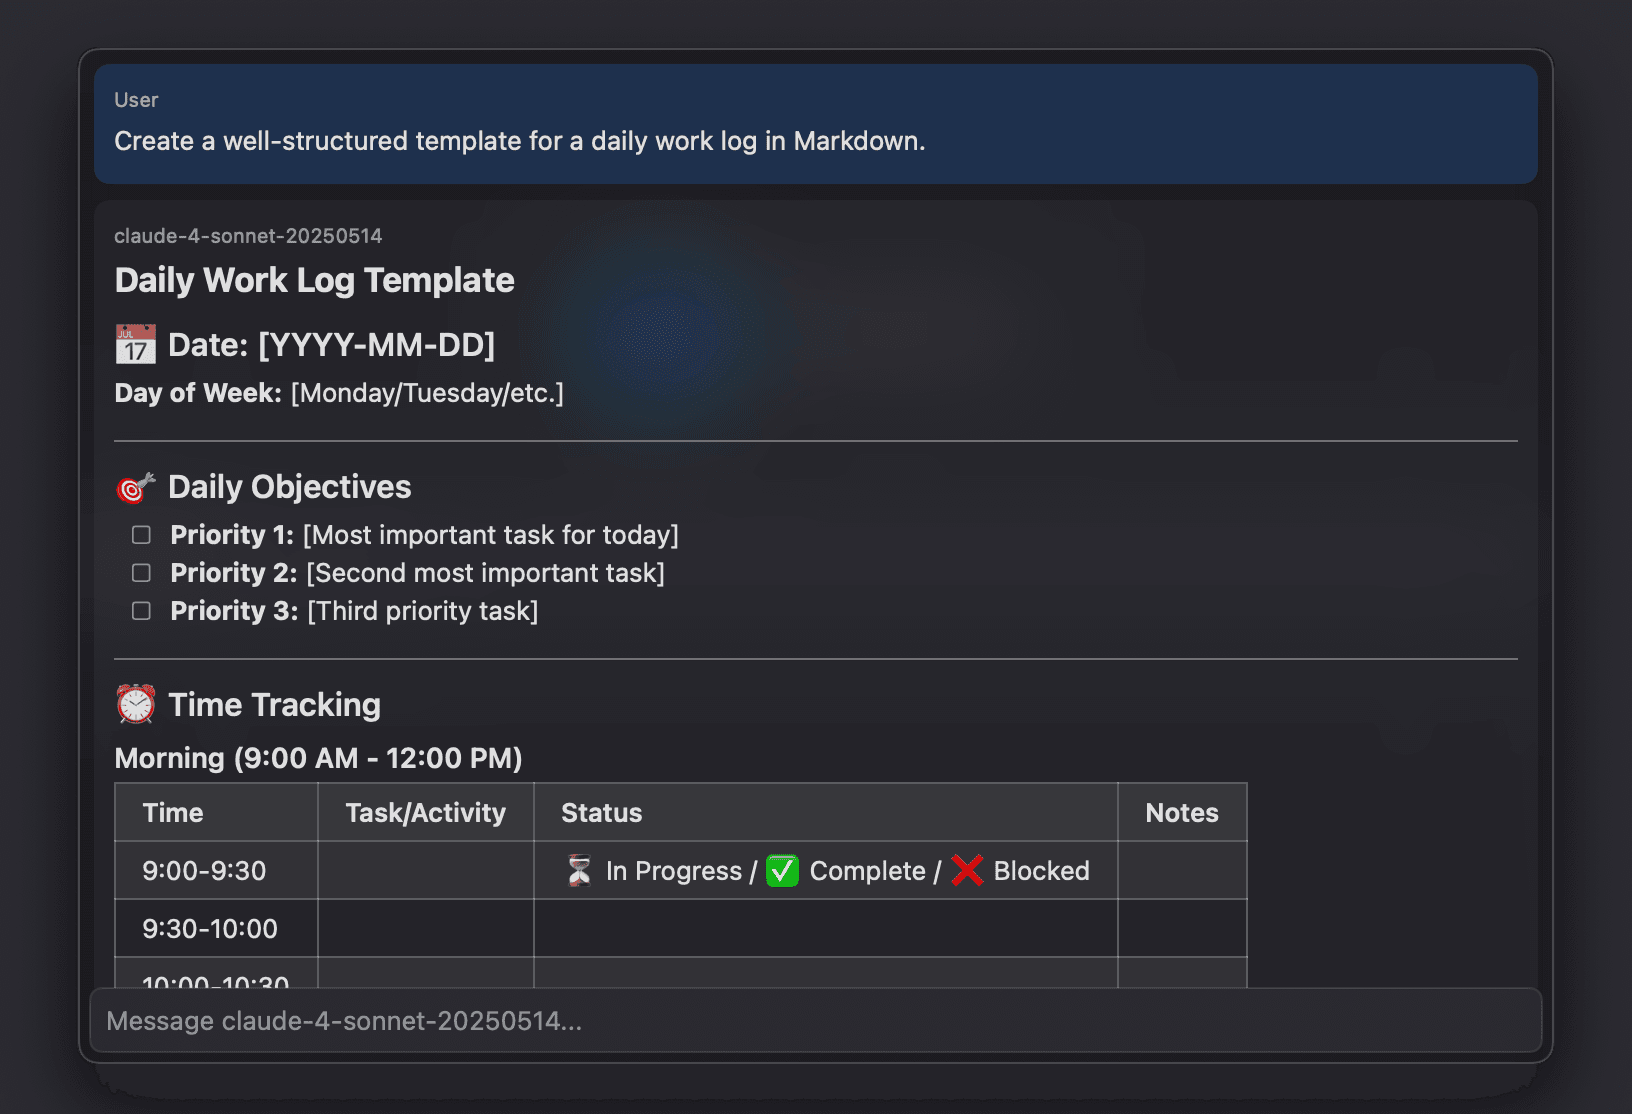Click the user prompt message text
Image resolution: width=1632 pixels, height=1114 pixels.
pos(520,141)
